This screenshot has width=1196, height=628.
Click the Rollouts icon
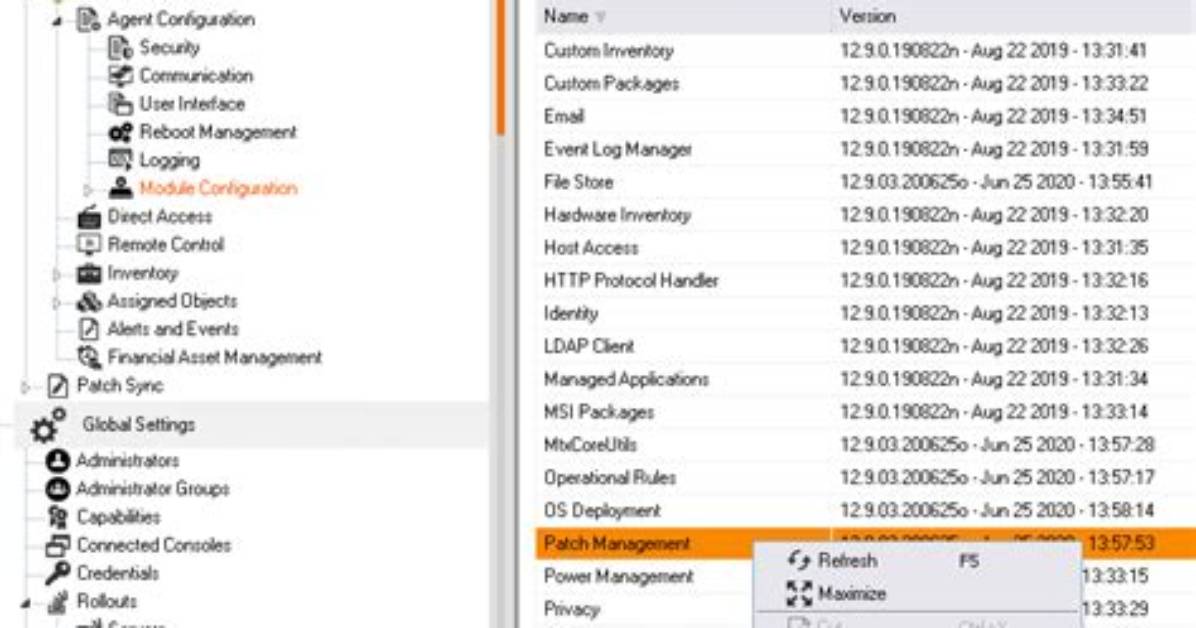(x=58, y=601)
